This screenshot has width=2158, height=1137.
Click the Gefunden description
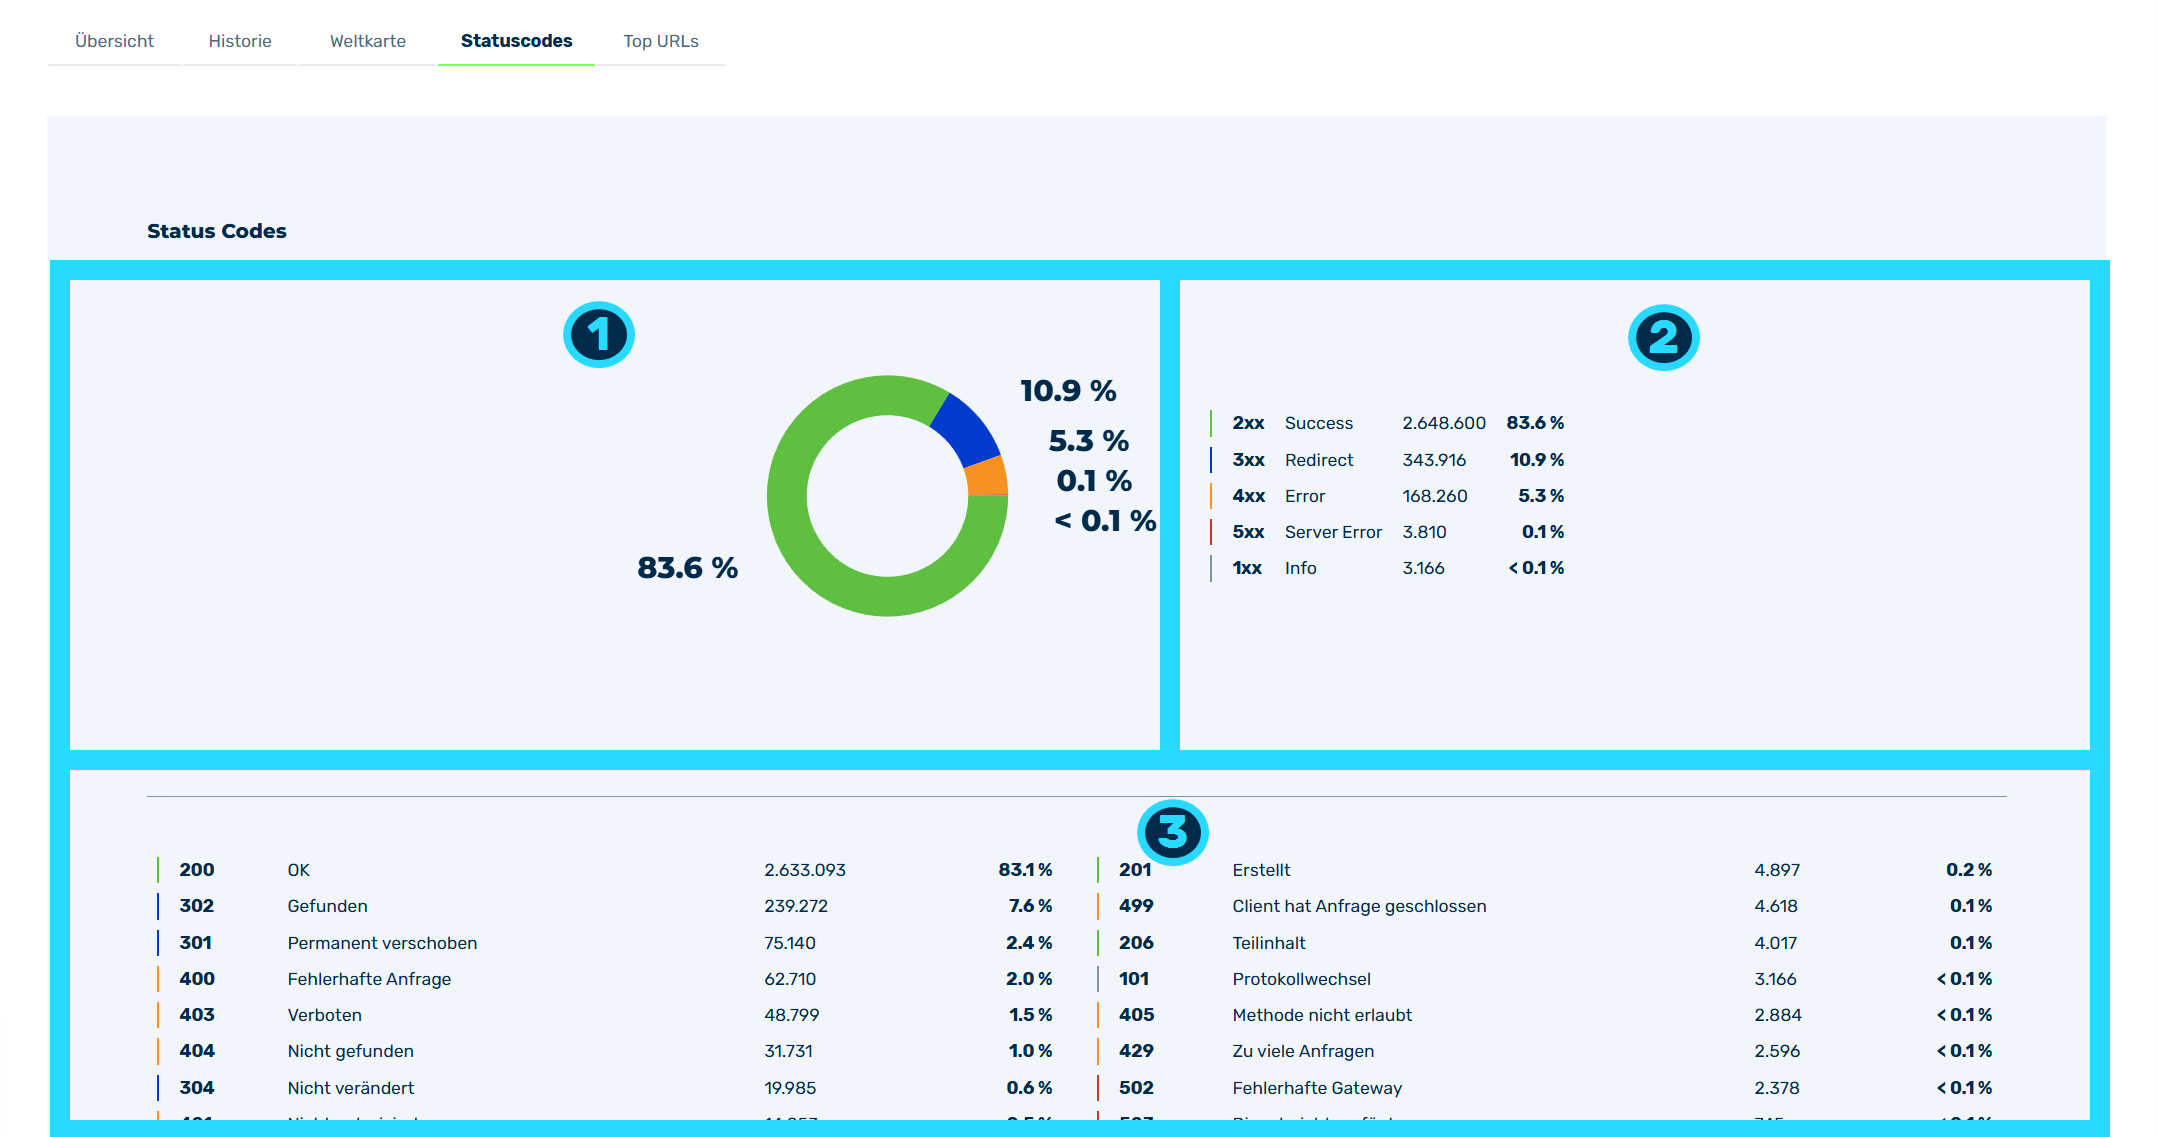pos(327,906)
